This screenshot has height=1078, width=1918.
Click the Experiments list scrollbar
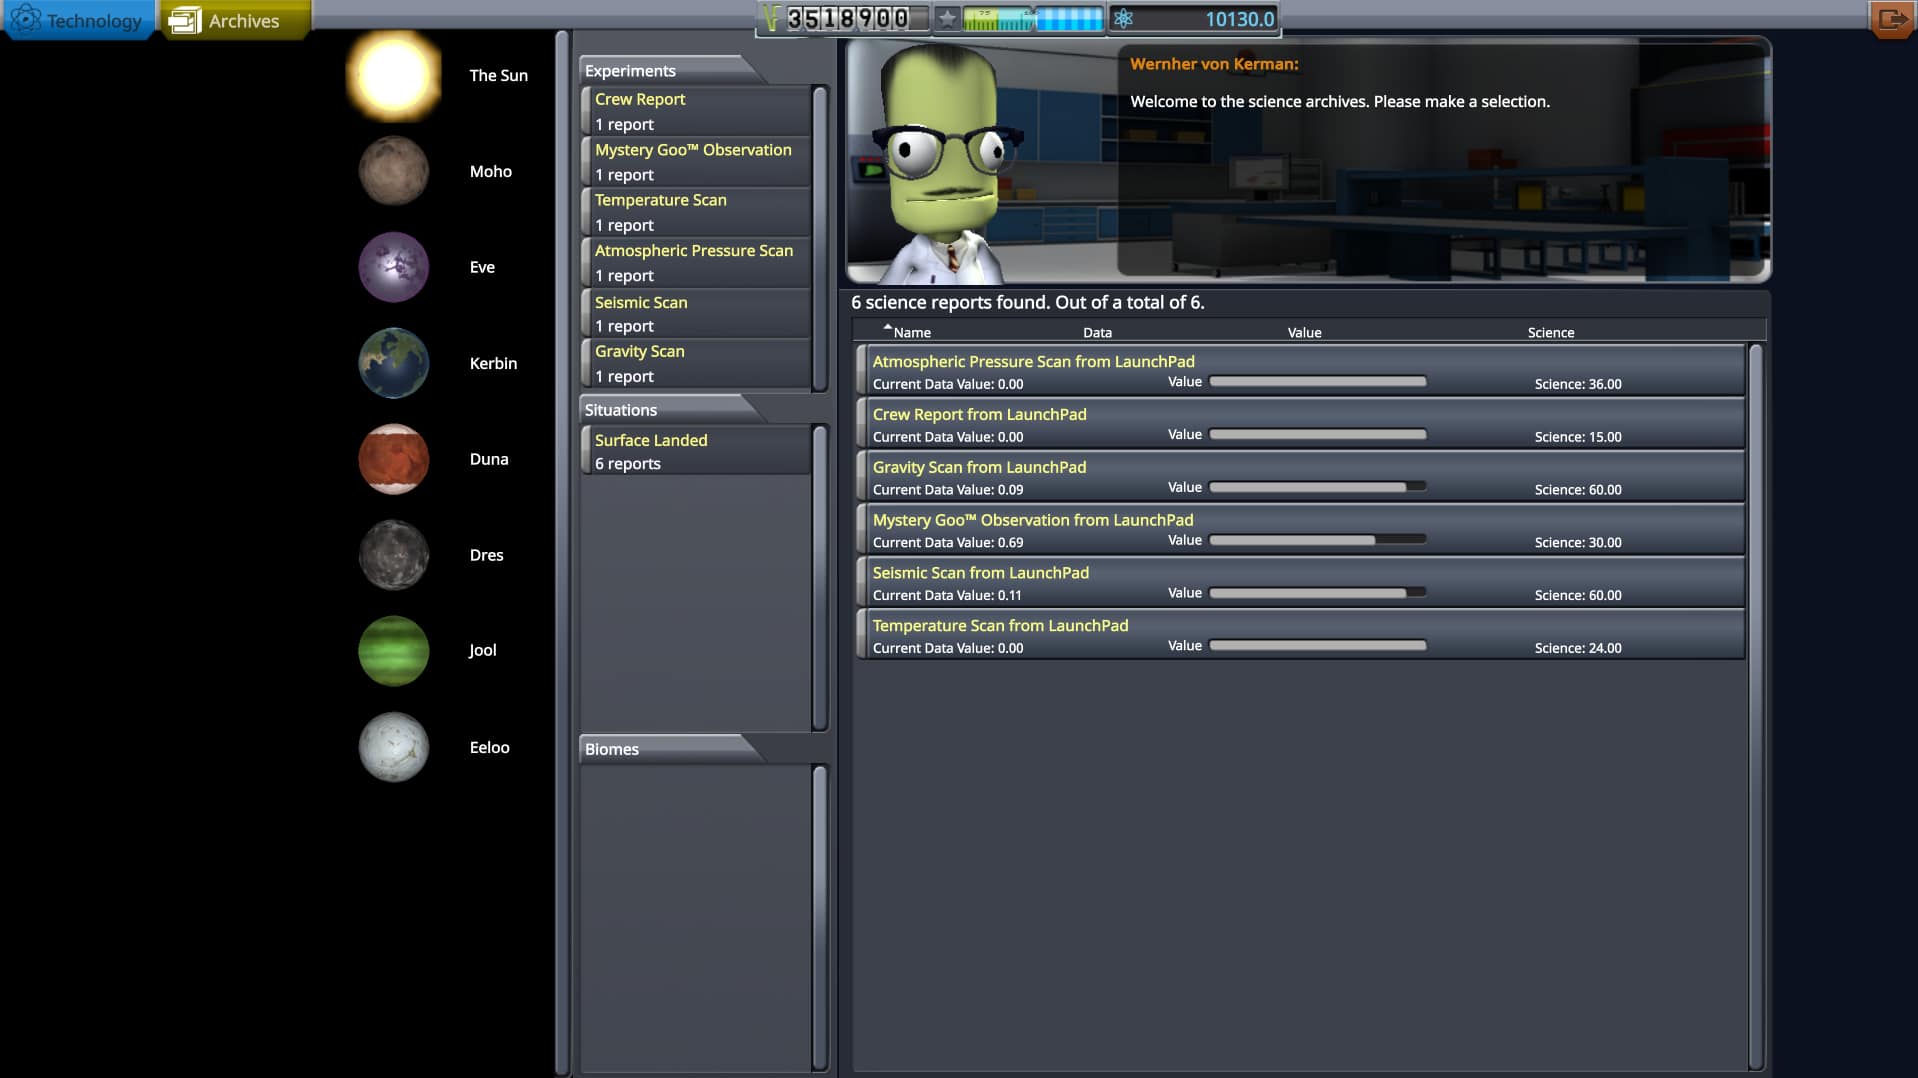tap(820, 239)
